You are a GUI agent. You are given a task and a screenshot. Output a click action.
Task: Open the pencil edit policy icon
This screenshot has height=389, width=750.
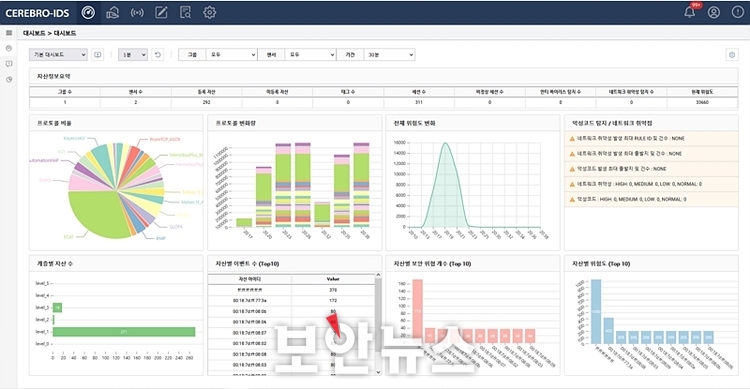tap(161, 12)
